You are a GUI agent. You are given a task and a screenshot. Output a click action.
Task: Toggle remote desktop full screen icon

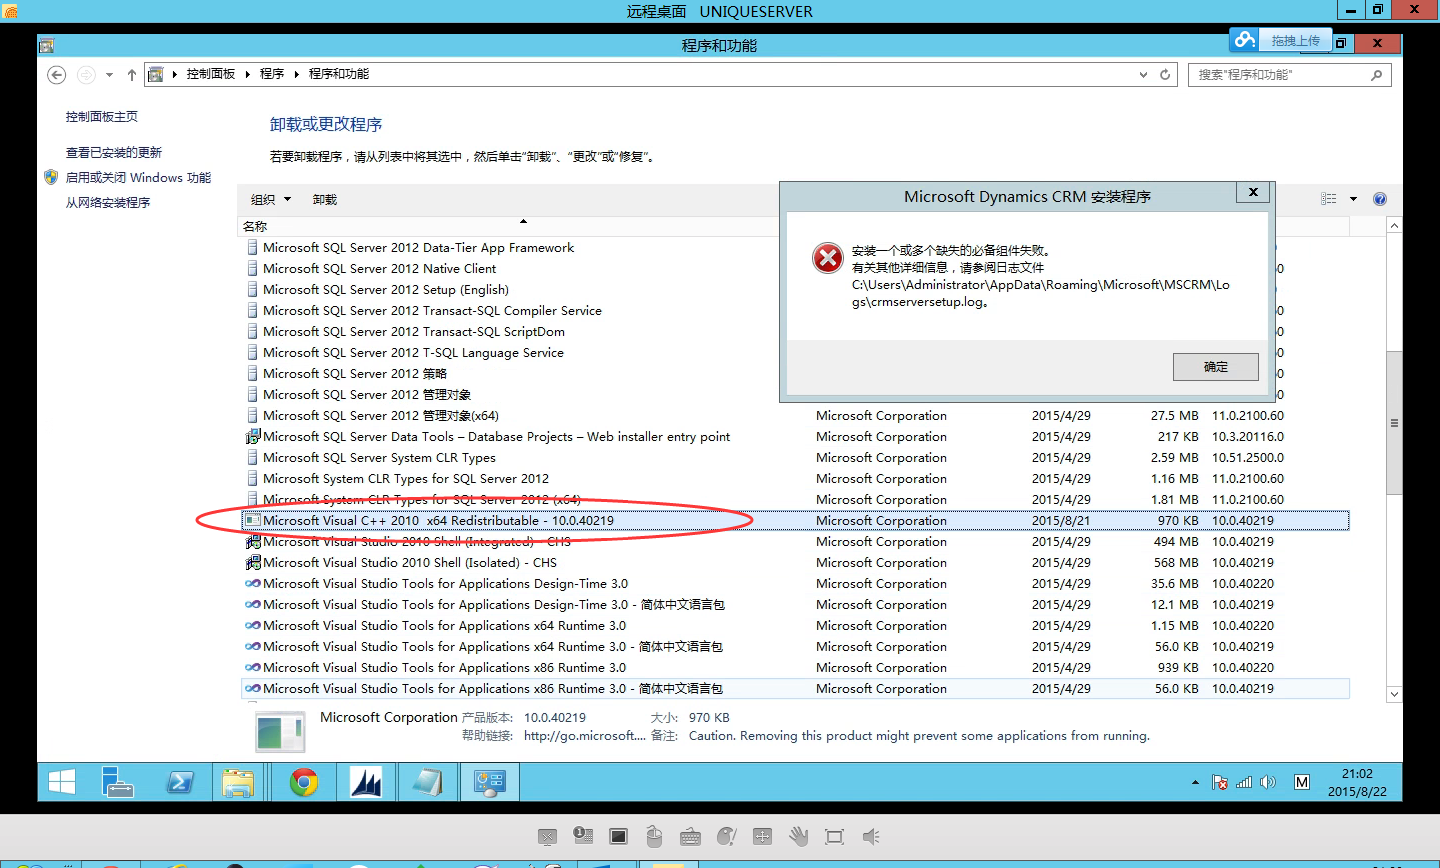(x=834, y=837)
